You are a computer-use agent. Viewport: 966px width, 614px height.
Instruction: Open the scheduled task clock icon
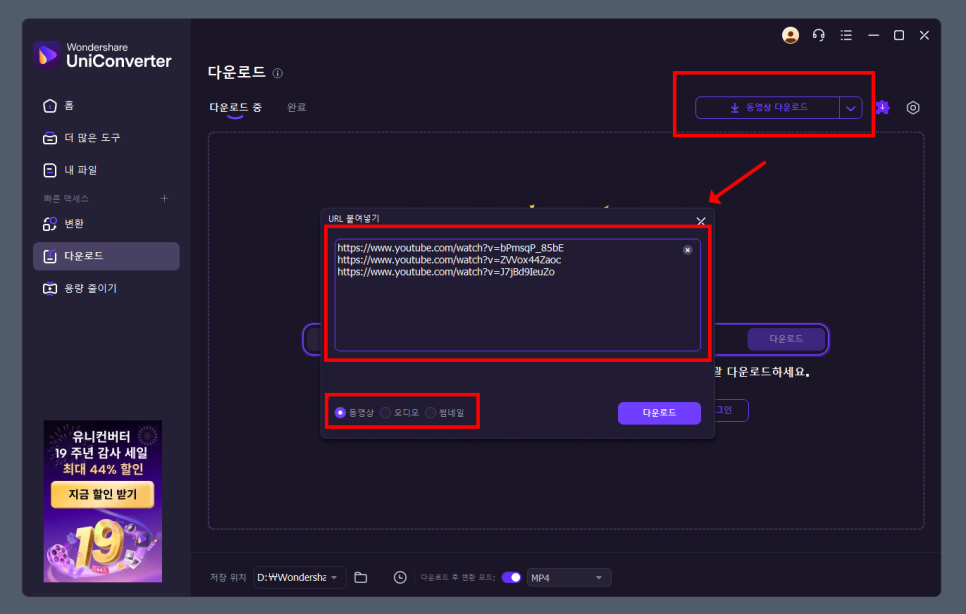coord(400,578)
